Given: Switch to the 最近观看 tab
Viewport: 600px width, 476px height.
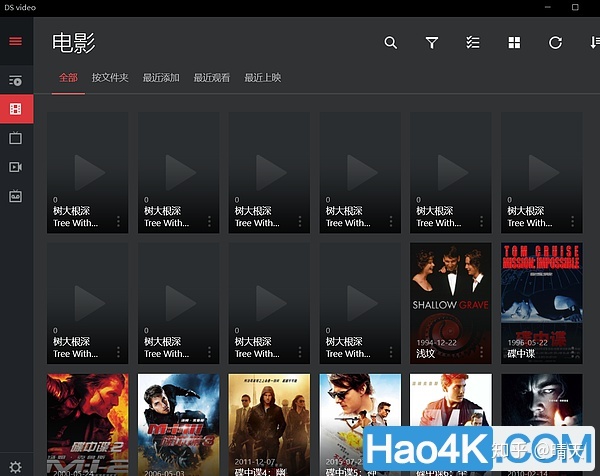Looking at the screenshot, I should pyautogui.click(x=212, y=78).
